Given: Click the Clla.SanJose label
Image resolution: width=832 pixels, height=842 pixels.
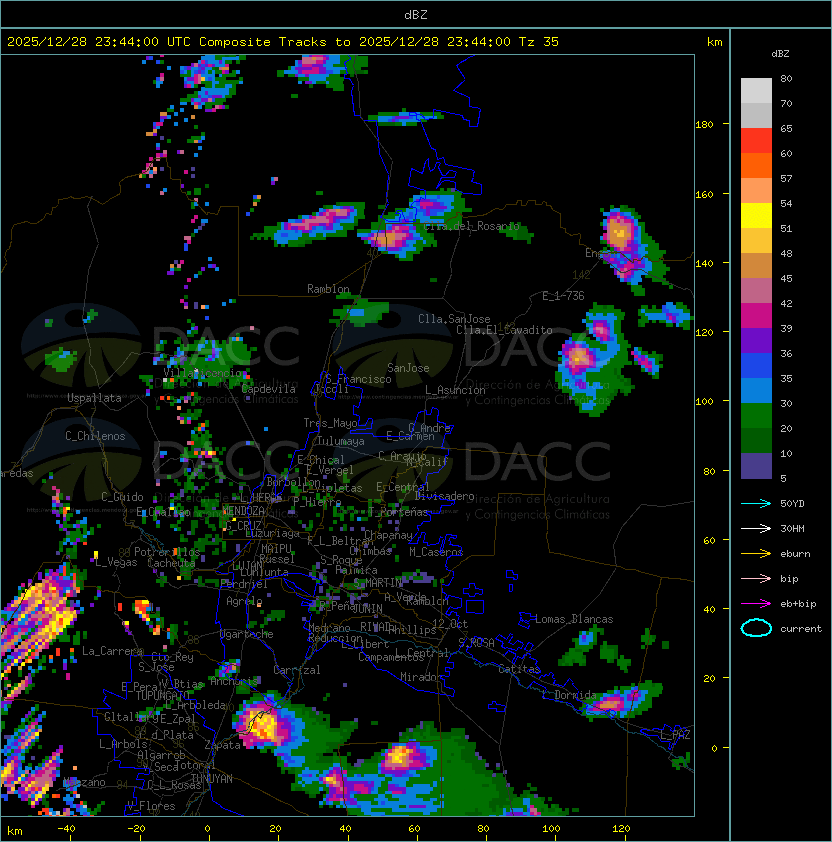Looking at the screenshot, I should click(x=454, y=319).
